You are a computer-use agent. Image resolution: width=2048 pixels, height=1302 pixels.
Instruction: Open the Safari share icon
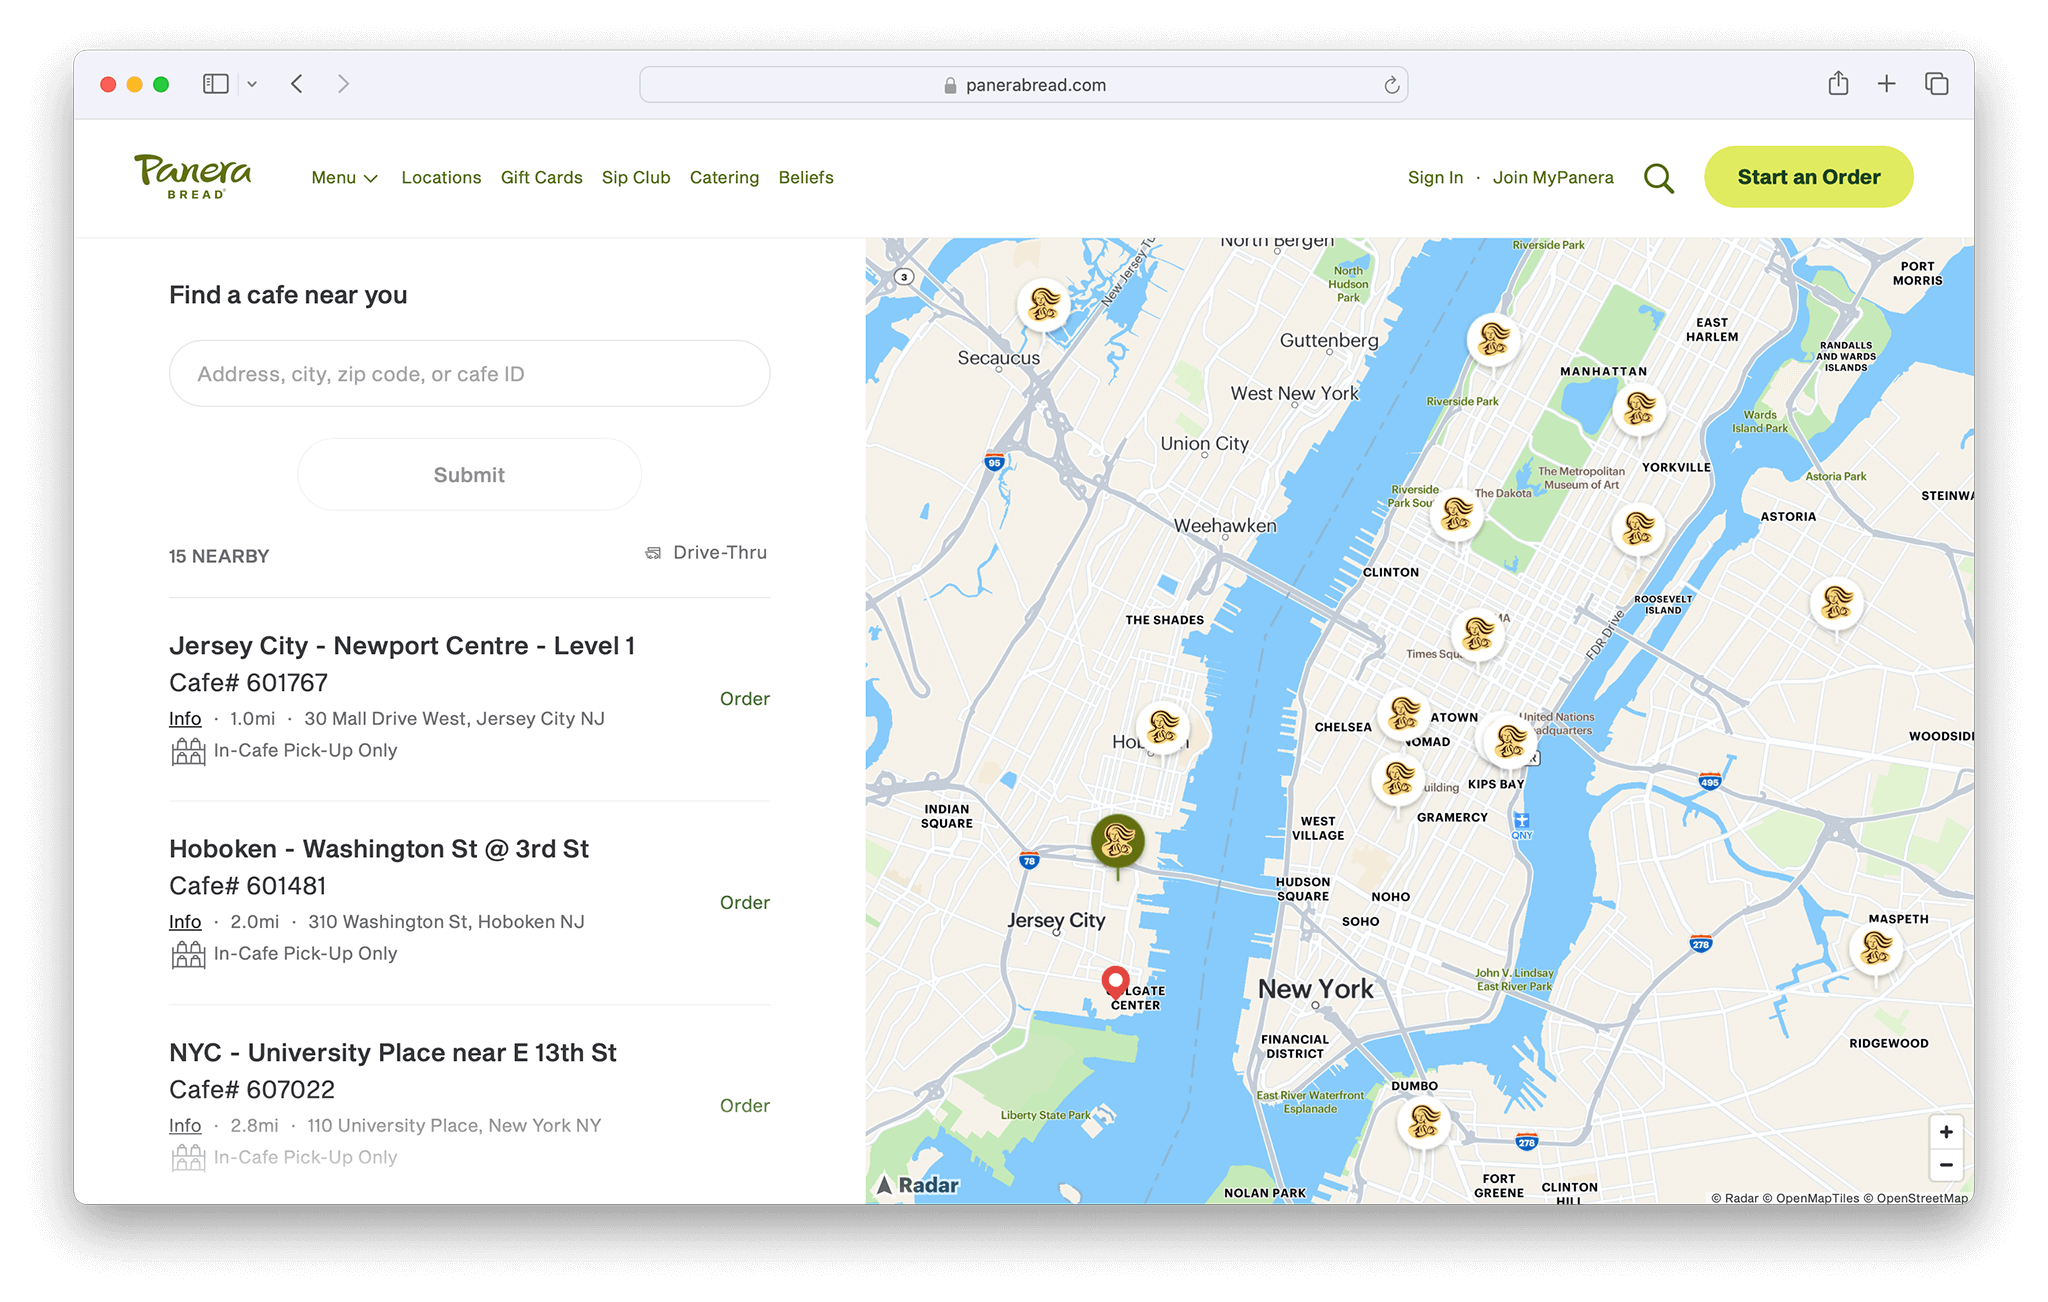tap(1838, 84)
